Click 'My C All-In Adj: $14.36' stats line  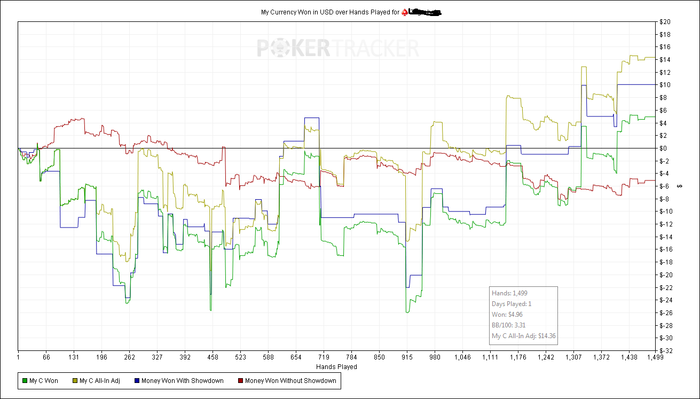point(524,336)
